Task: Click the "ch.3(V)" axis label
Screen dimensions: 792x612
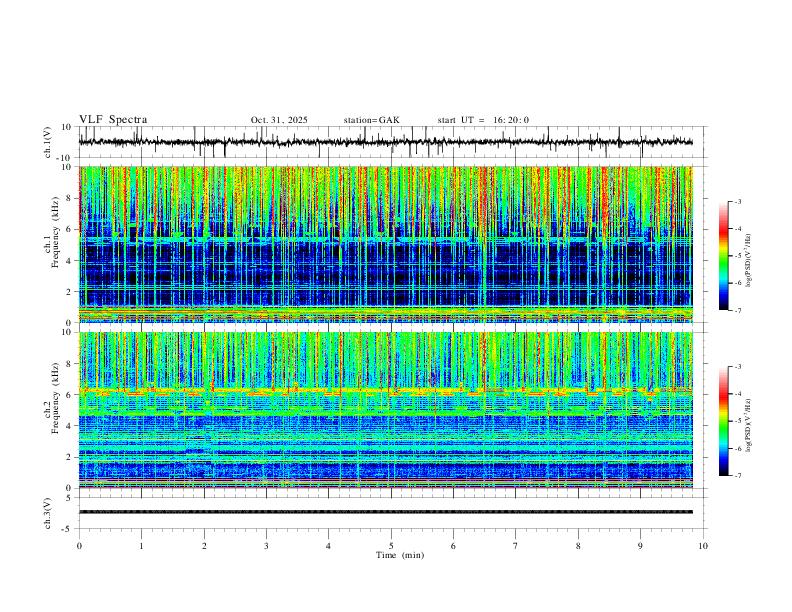Action: point(48,513)
